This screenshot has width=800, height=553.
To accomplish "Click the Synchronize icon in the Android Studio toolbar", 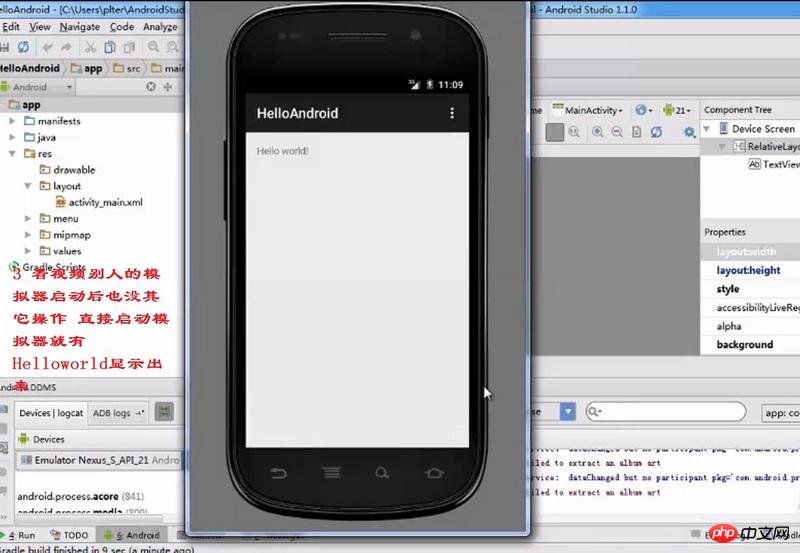I will coord(23,47).
